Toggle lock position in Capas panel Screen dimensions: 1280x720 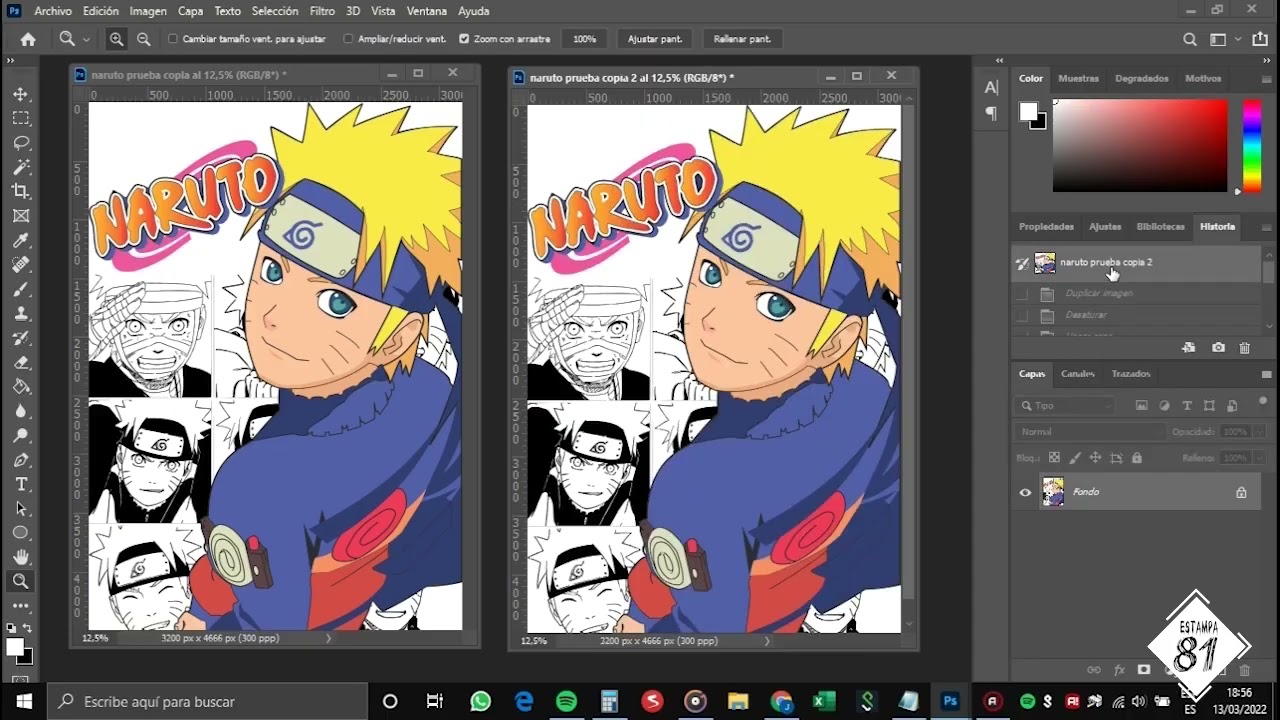(x=1095, y=458)
